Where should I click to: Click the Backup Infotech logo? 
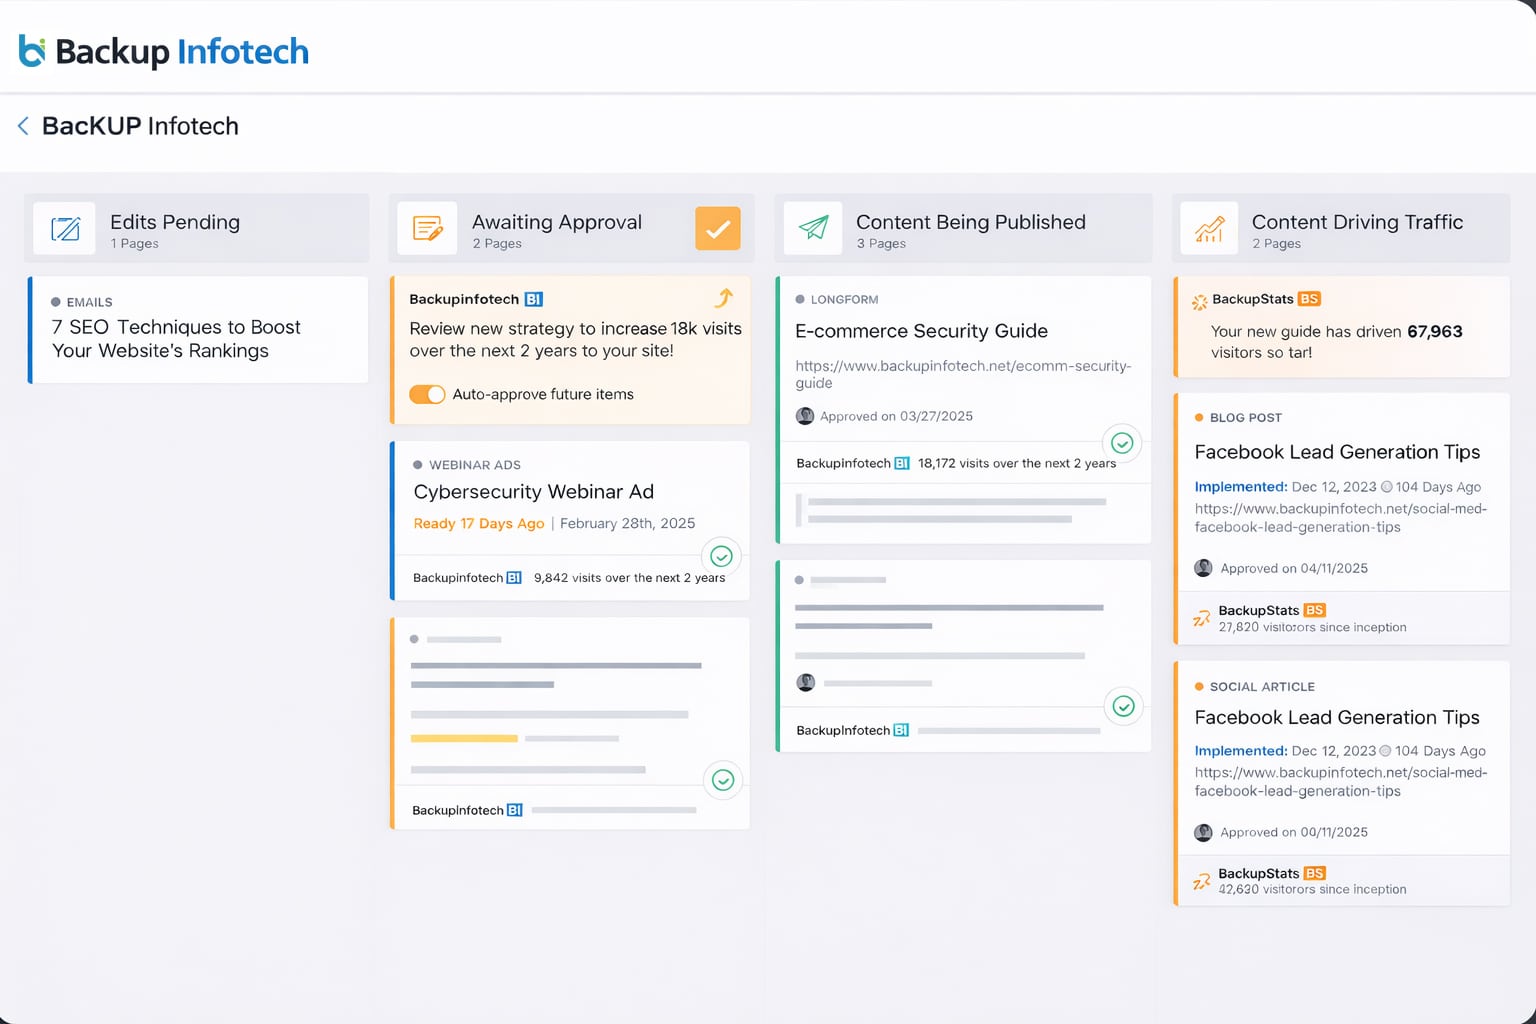164,51
